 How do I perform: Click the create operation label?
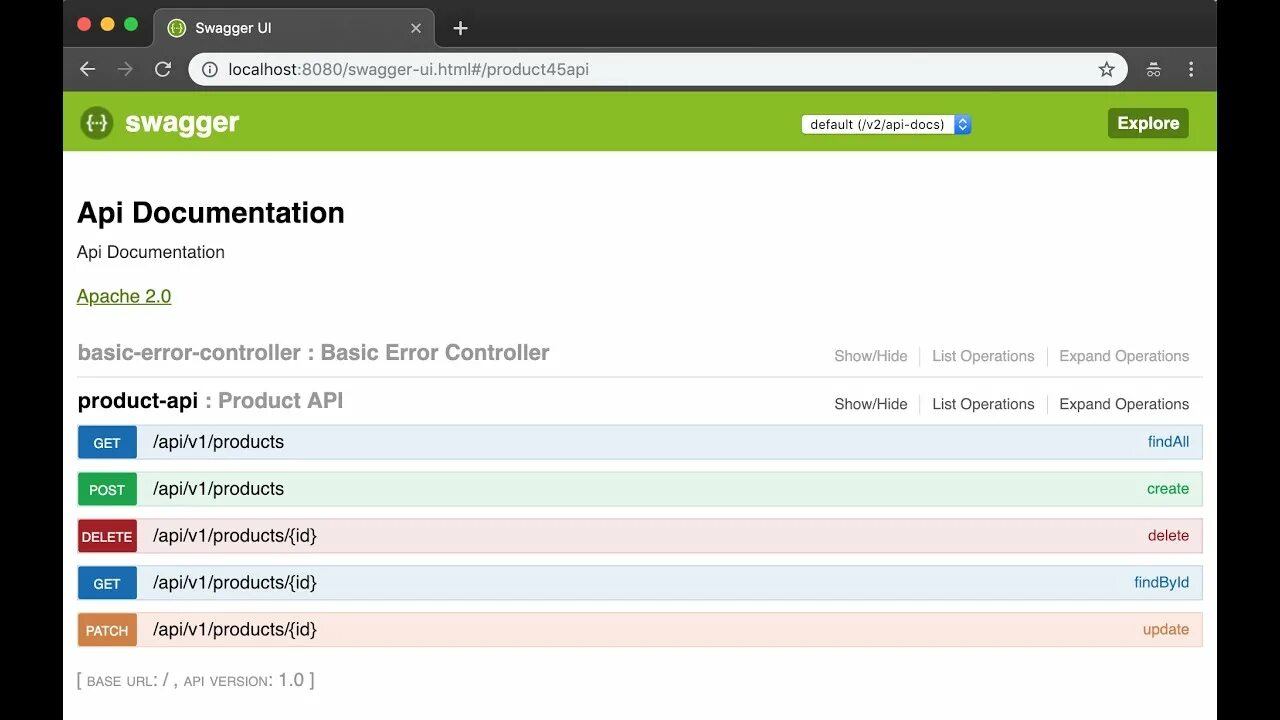[1168, 489]
